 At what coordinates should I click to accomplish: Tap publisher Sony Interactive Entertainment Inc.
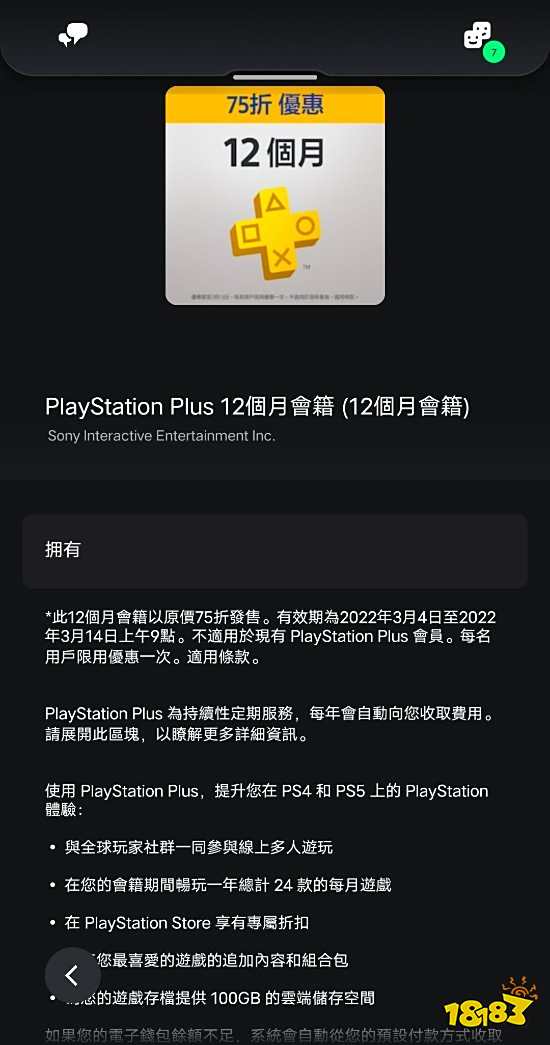pyautogui.click(x=161, y=436)
